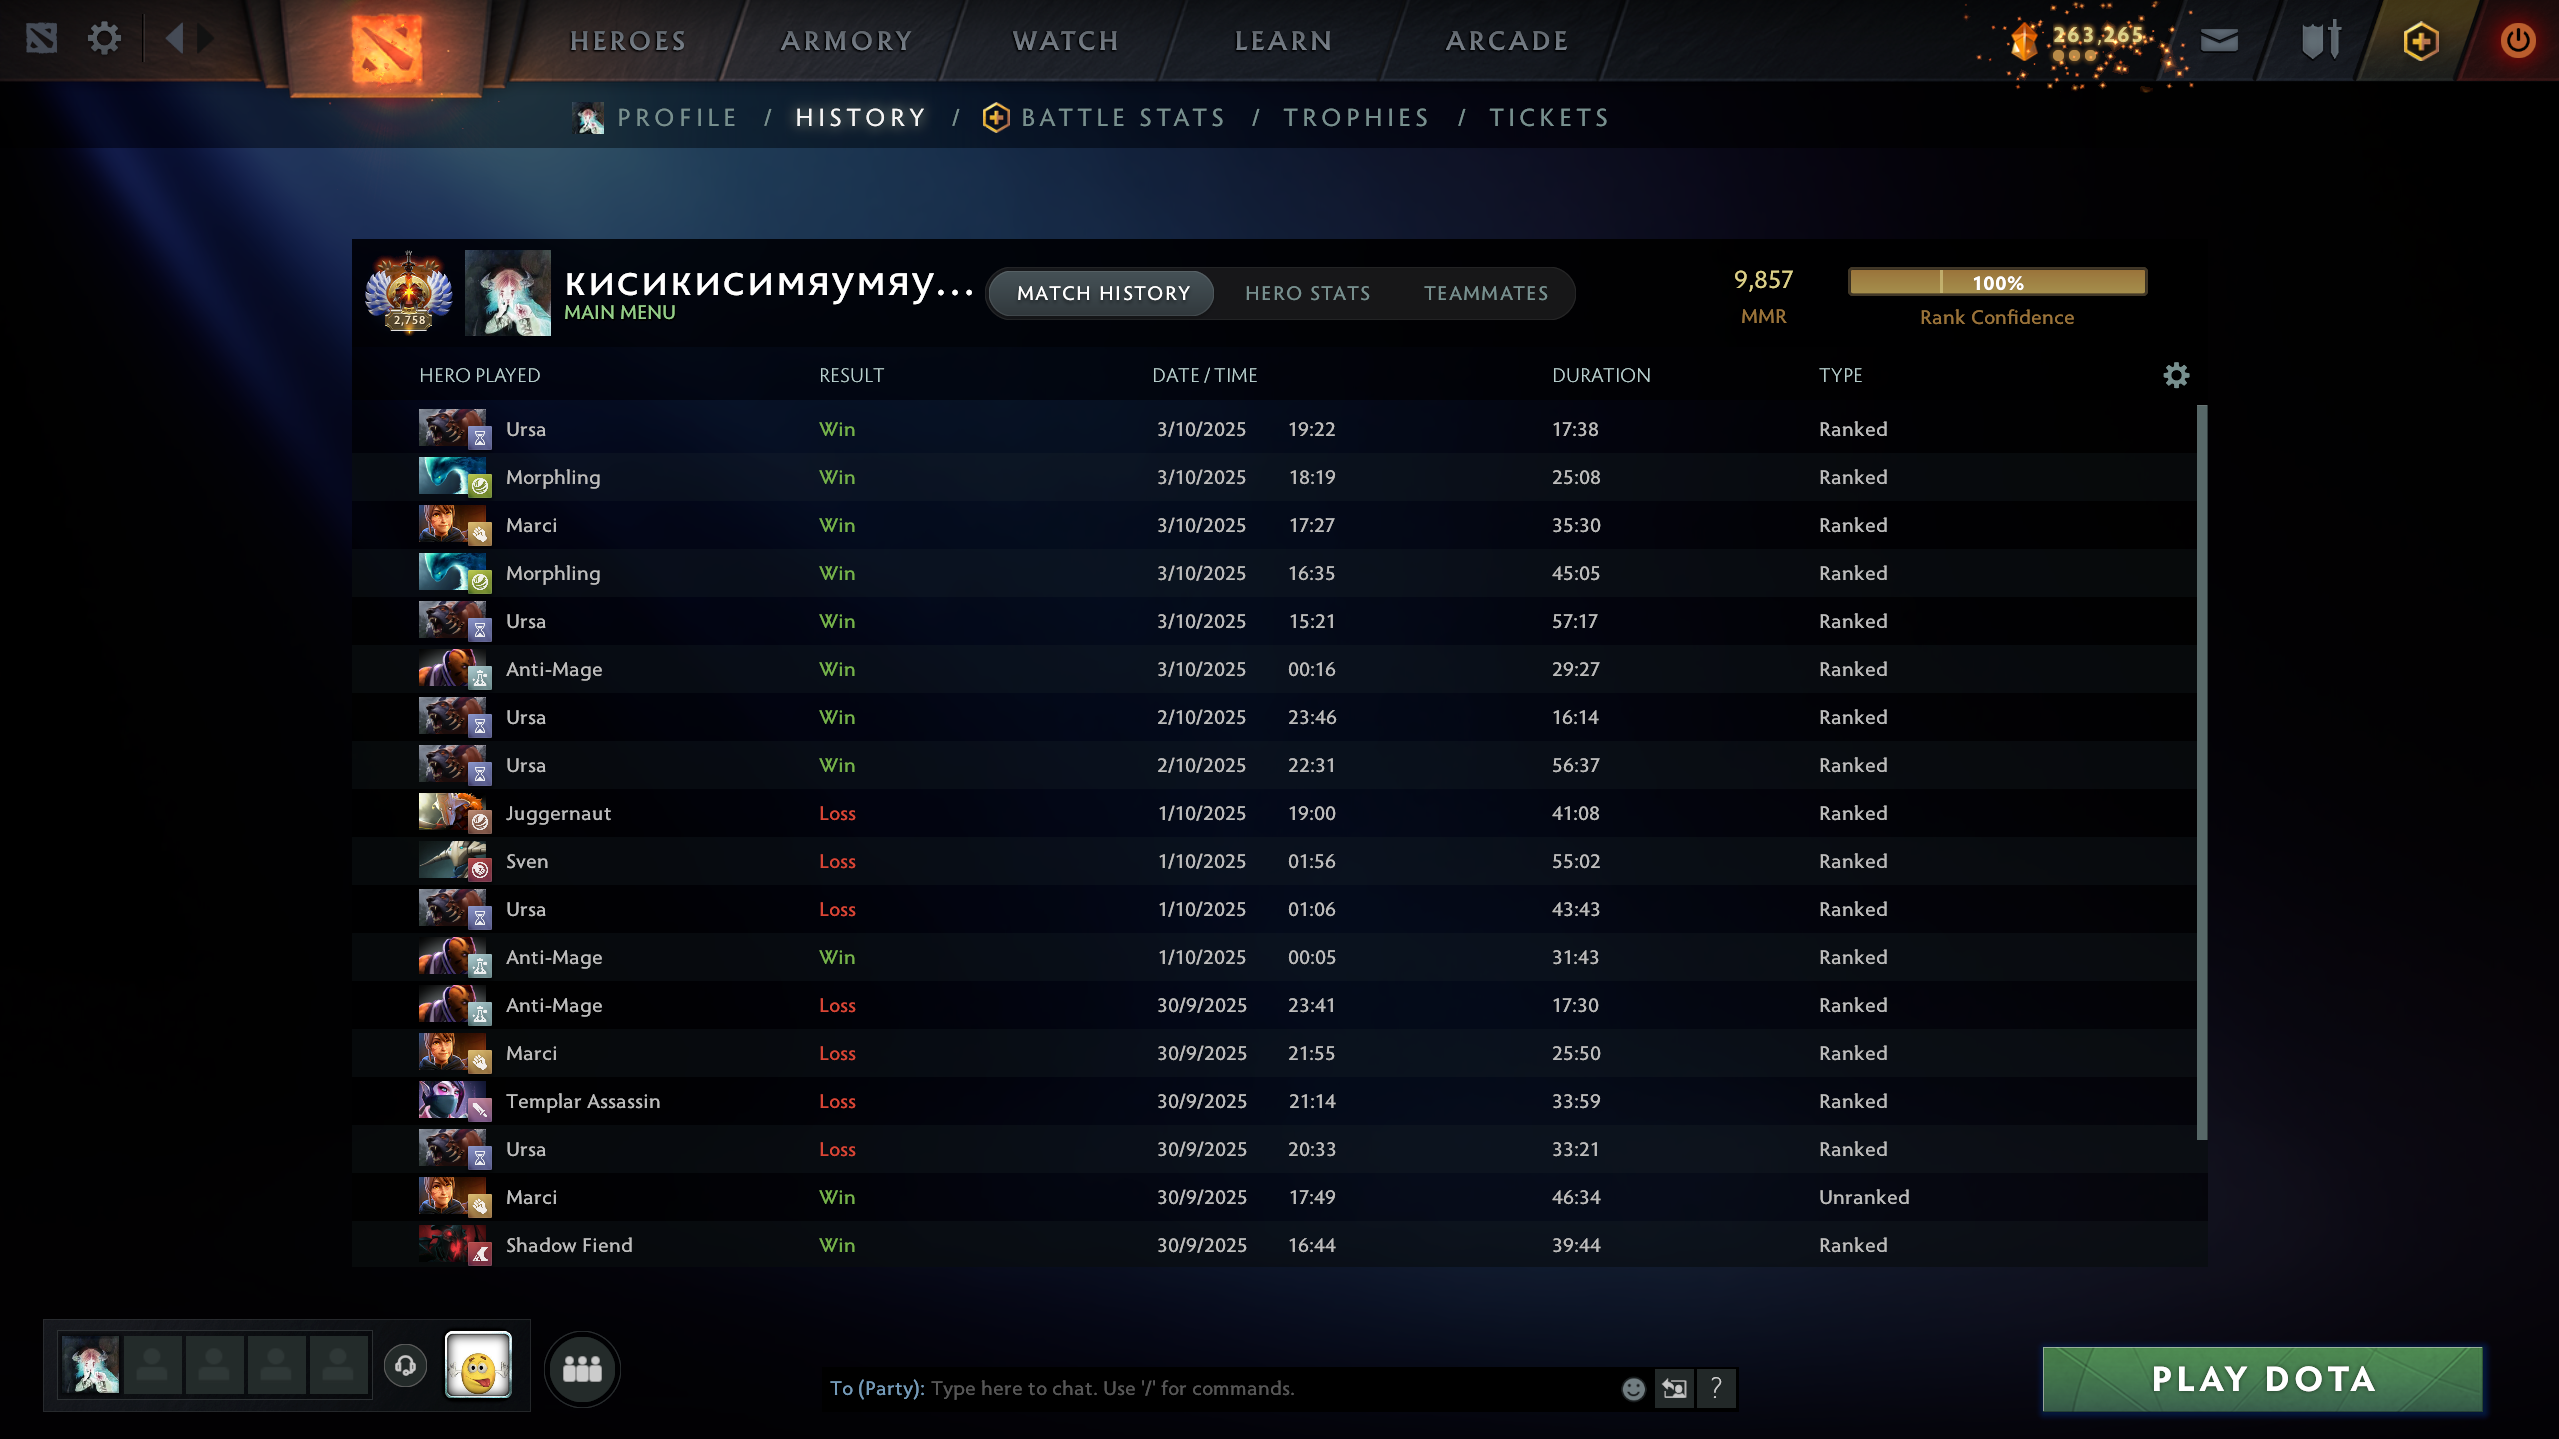This screenshot has width=2559, height=1439.
Task: Open the Dota Plus hexagon icon
Action: point(2421,41)
